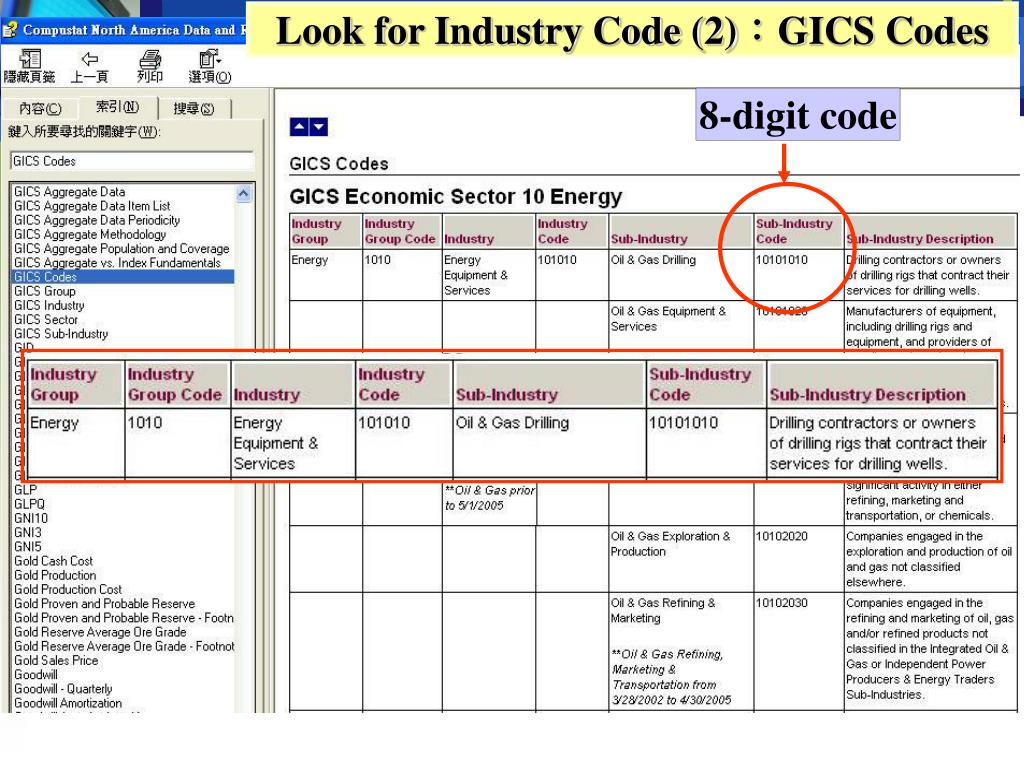Click the Print toolbar icon
Image resolution: width=1024 pixels, height=768 pixels.
tap(150, 67)
